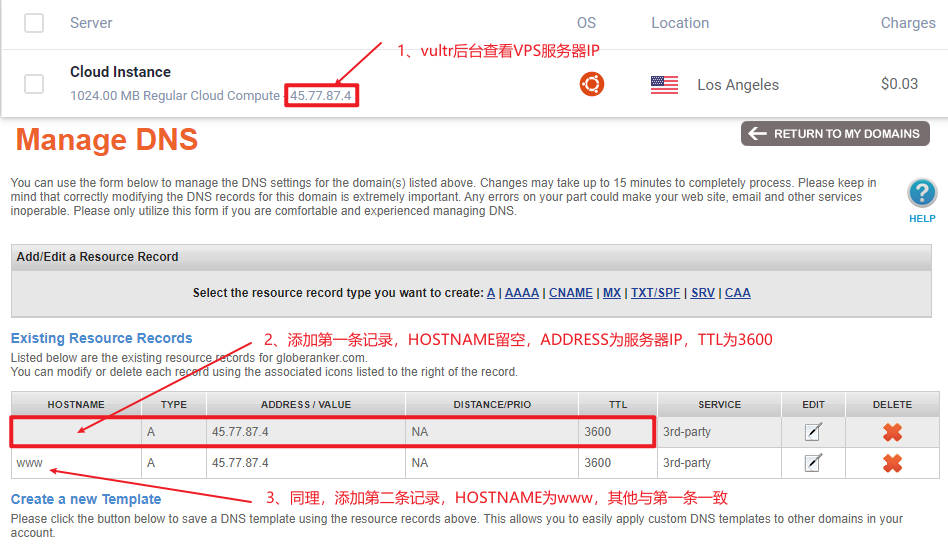Click the server IP 45.77.87.4 in instance row
This screenshot has width=948, height=546.
coord(321,96)
